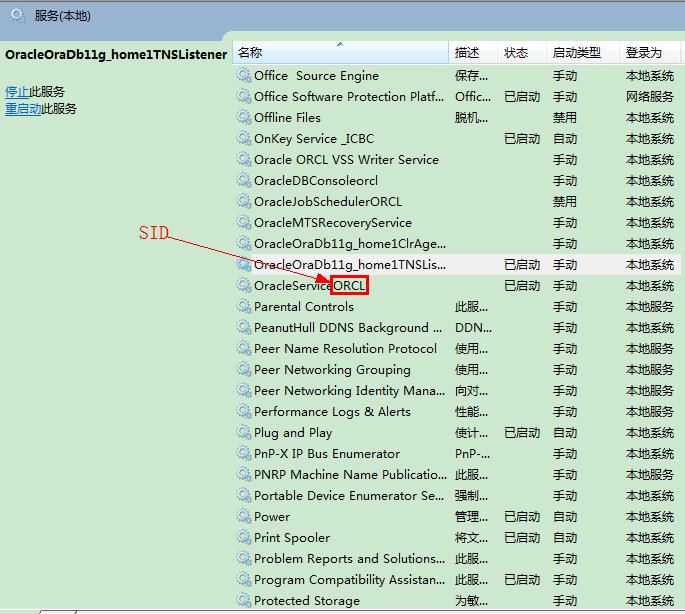Click the OracleOraDb11g_home1TNSListener heading
This screenshot has height=614, width=685.
pos(116,55)
